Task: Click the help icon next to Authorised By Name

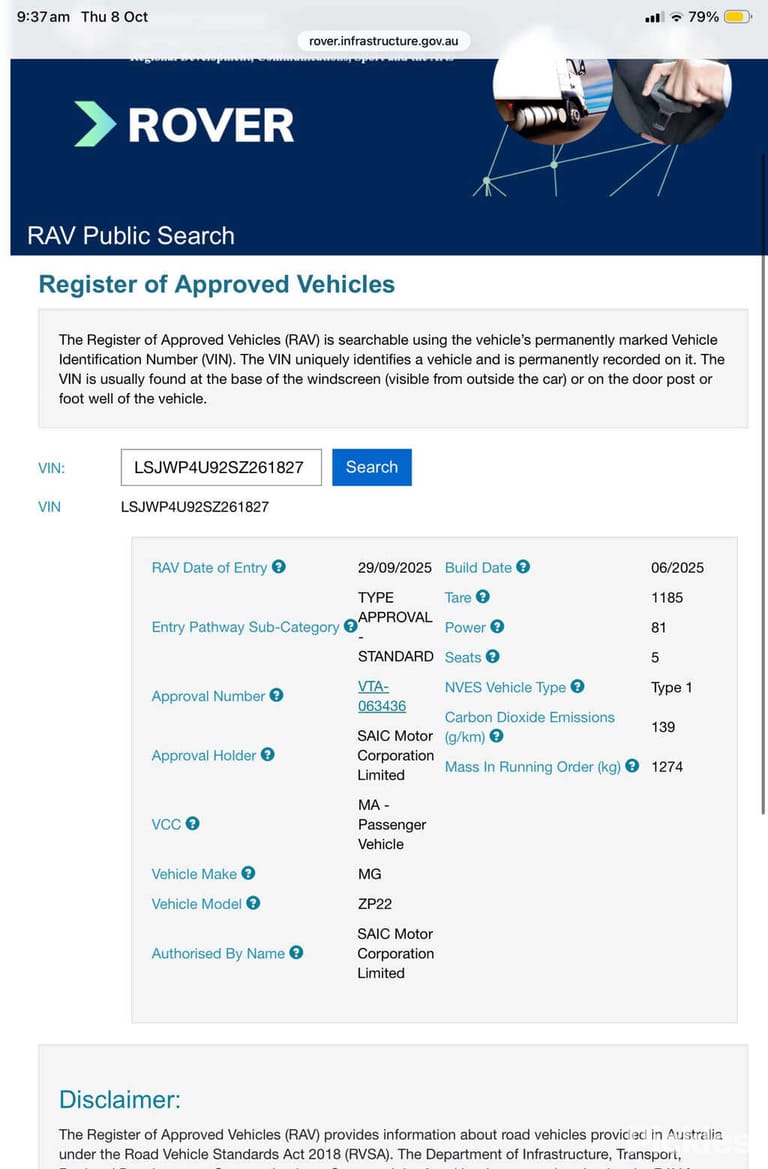Action: (x=296, y=952)
